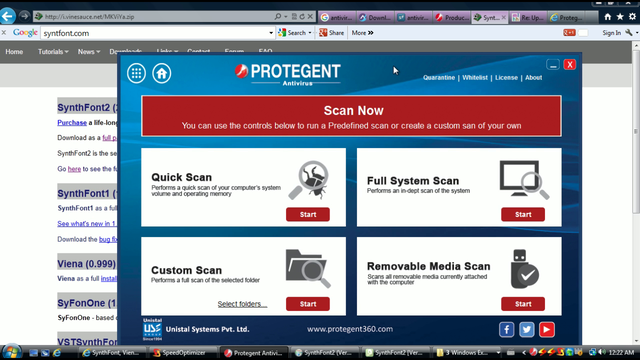This screenshot has height=360, width=640.
Task: Close the Synt... browser tab
Action: (504, 17)
